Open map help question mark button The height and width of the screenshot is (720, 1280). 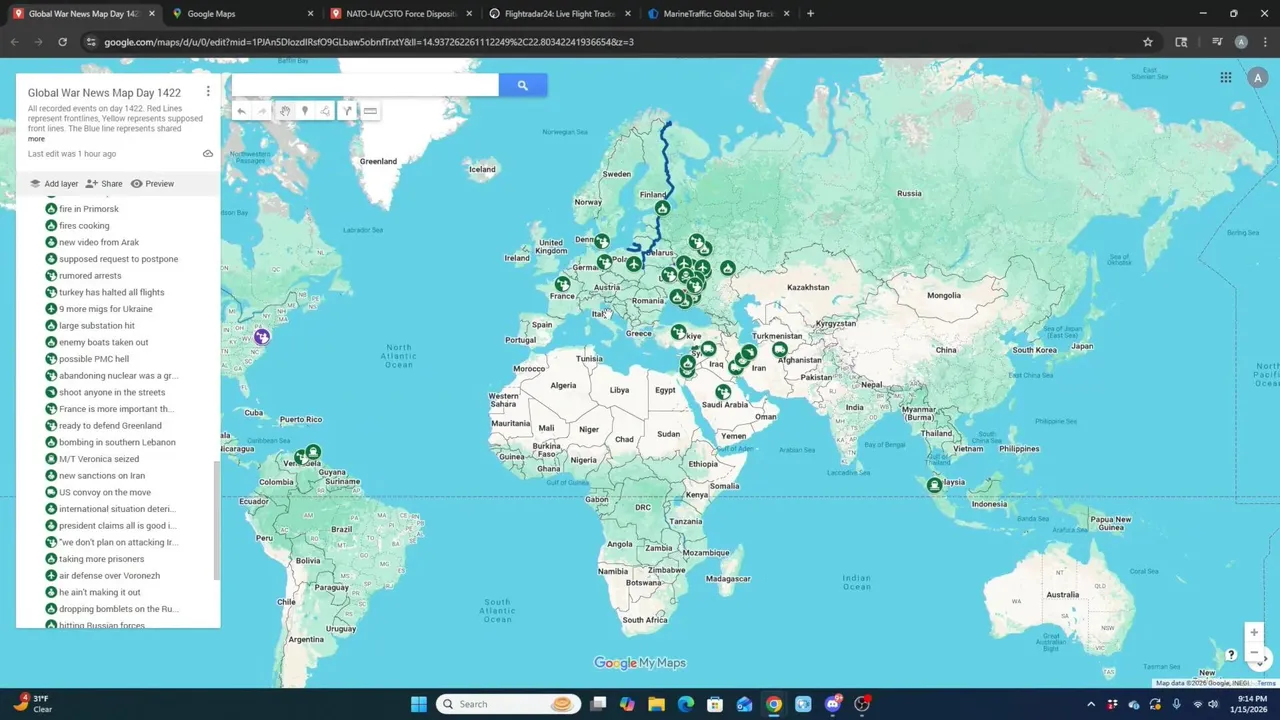1231,655
